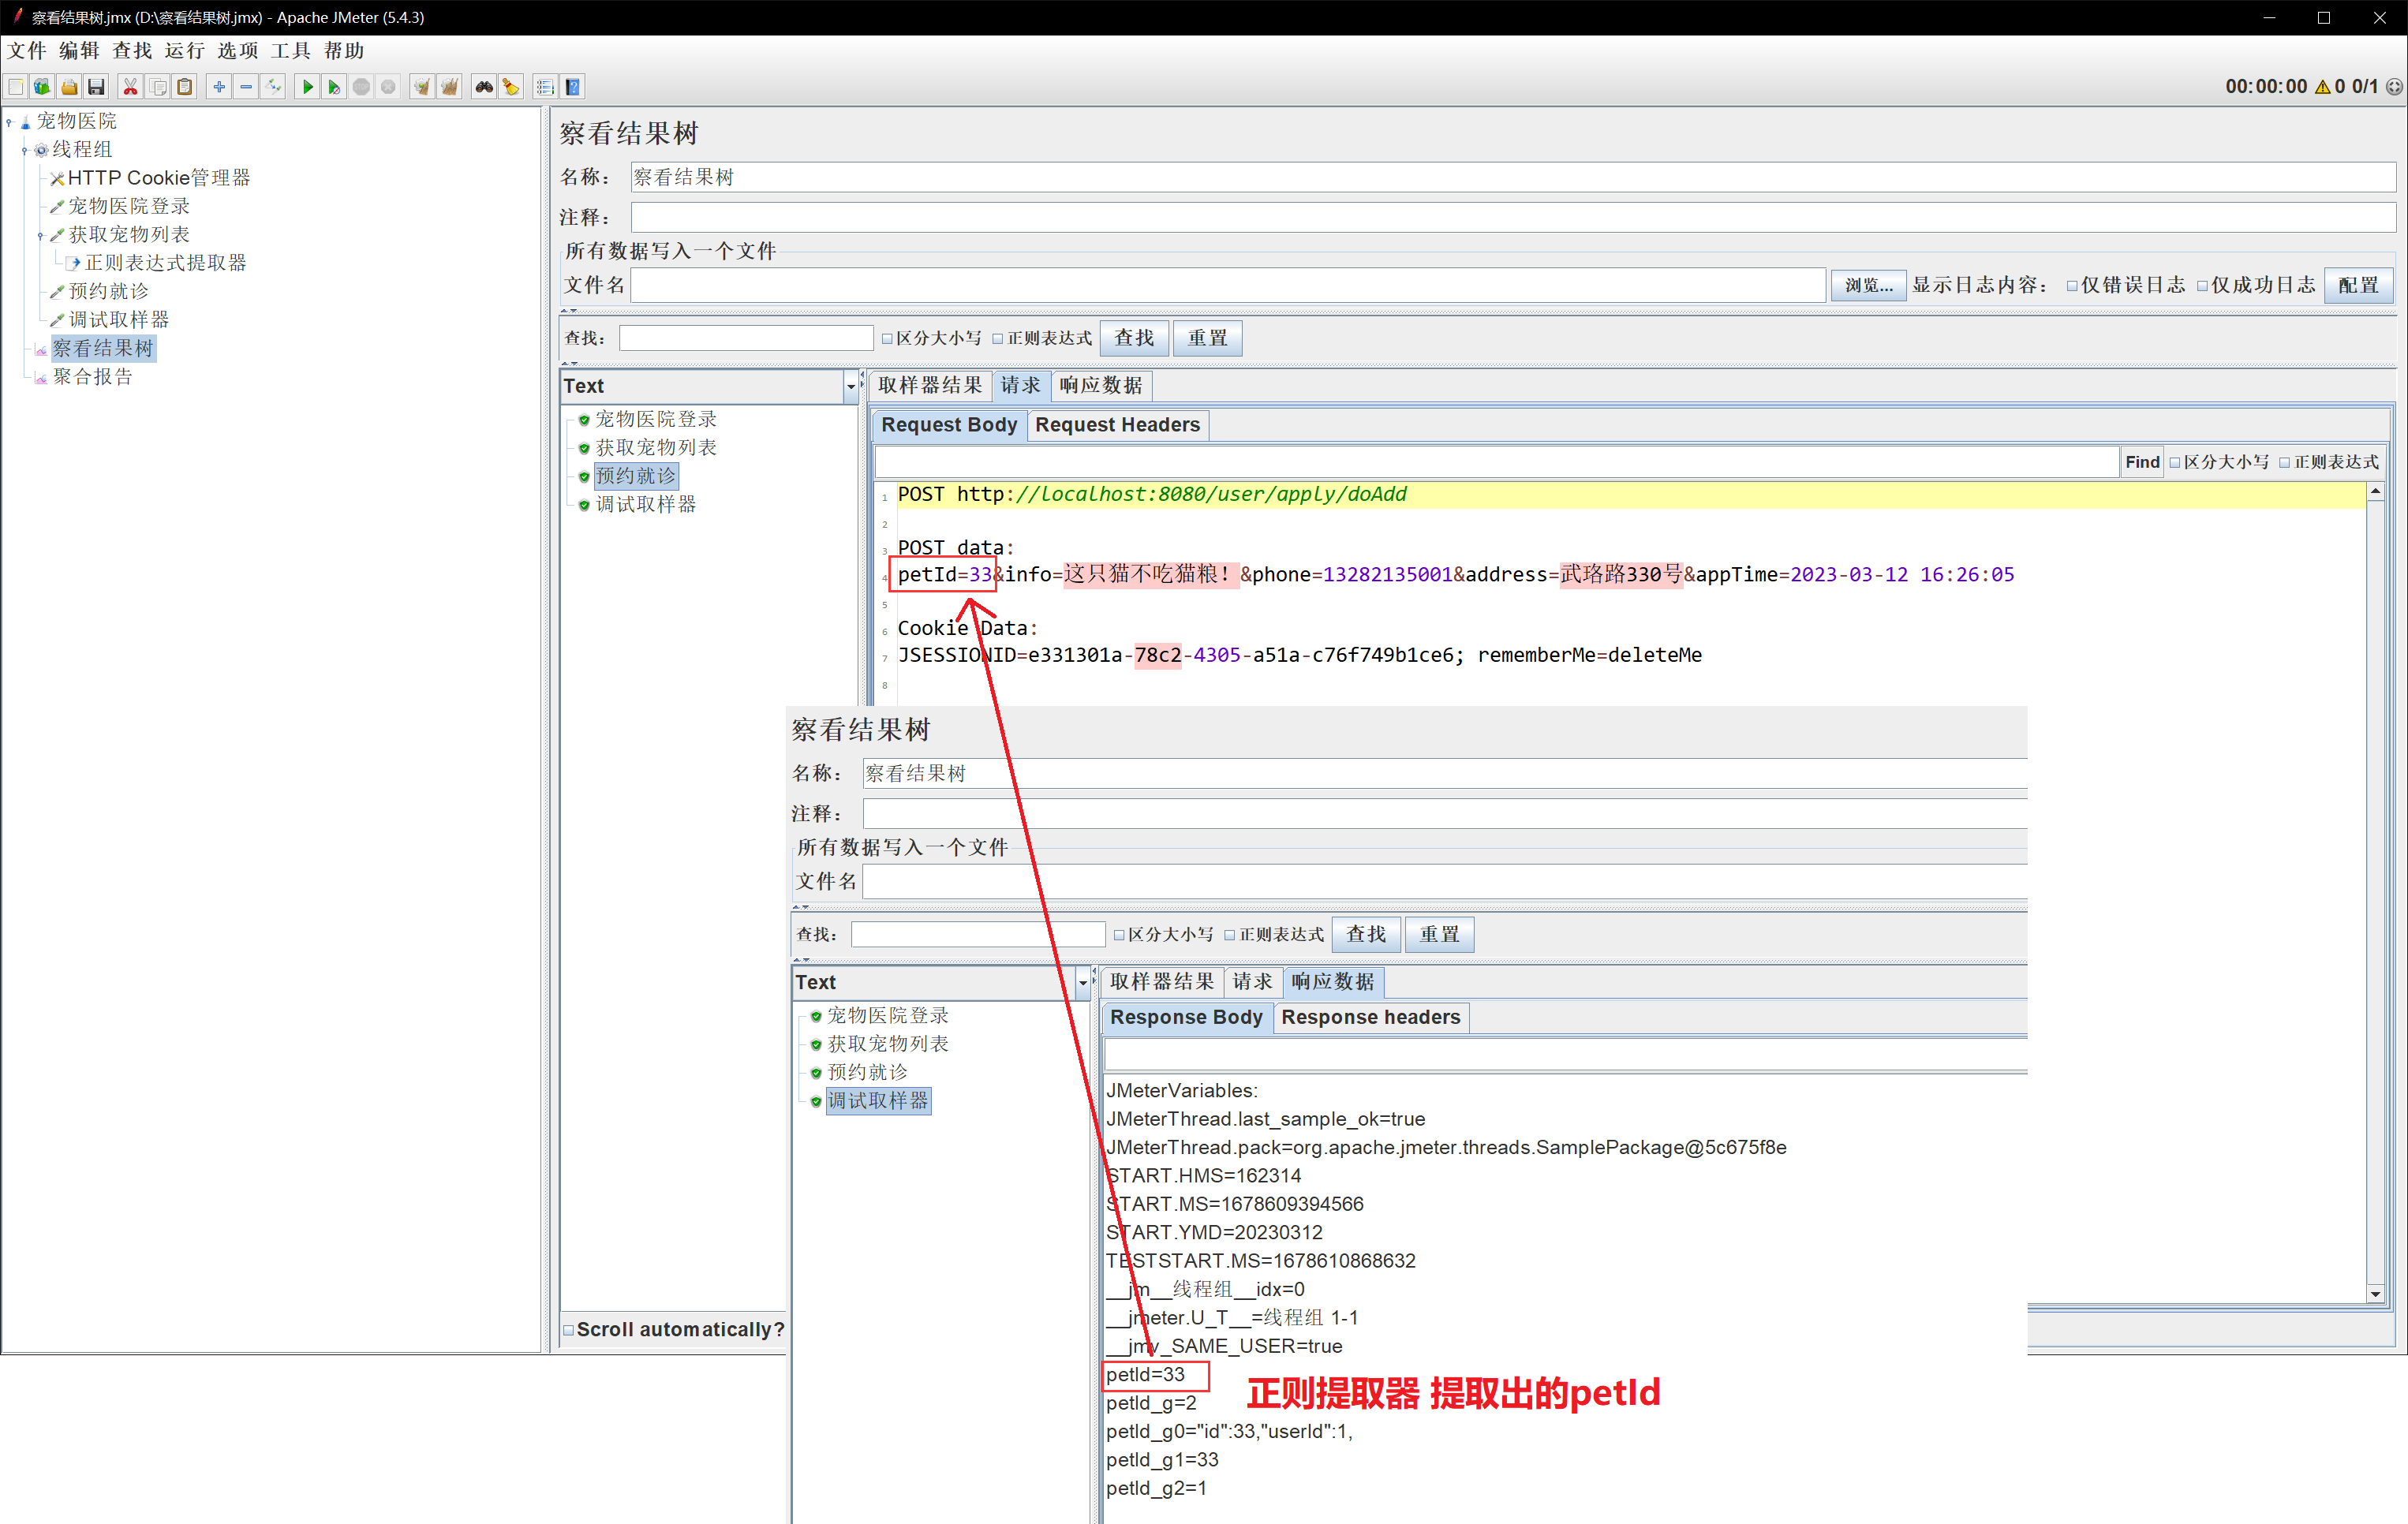Click the binoculars Search icon
Viewport: 2408px width, 1524px height.
tap(484, 87)
